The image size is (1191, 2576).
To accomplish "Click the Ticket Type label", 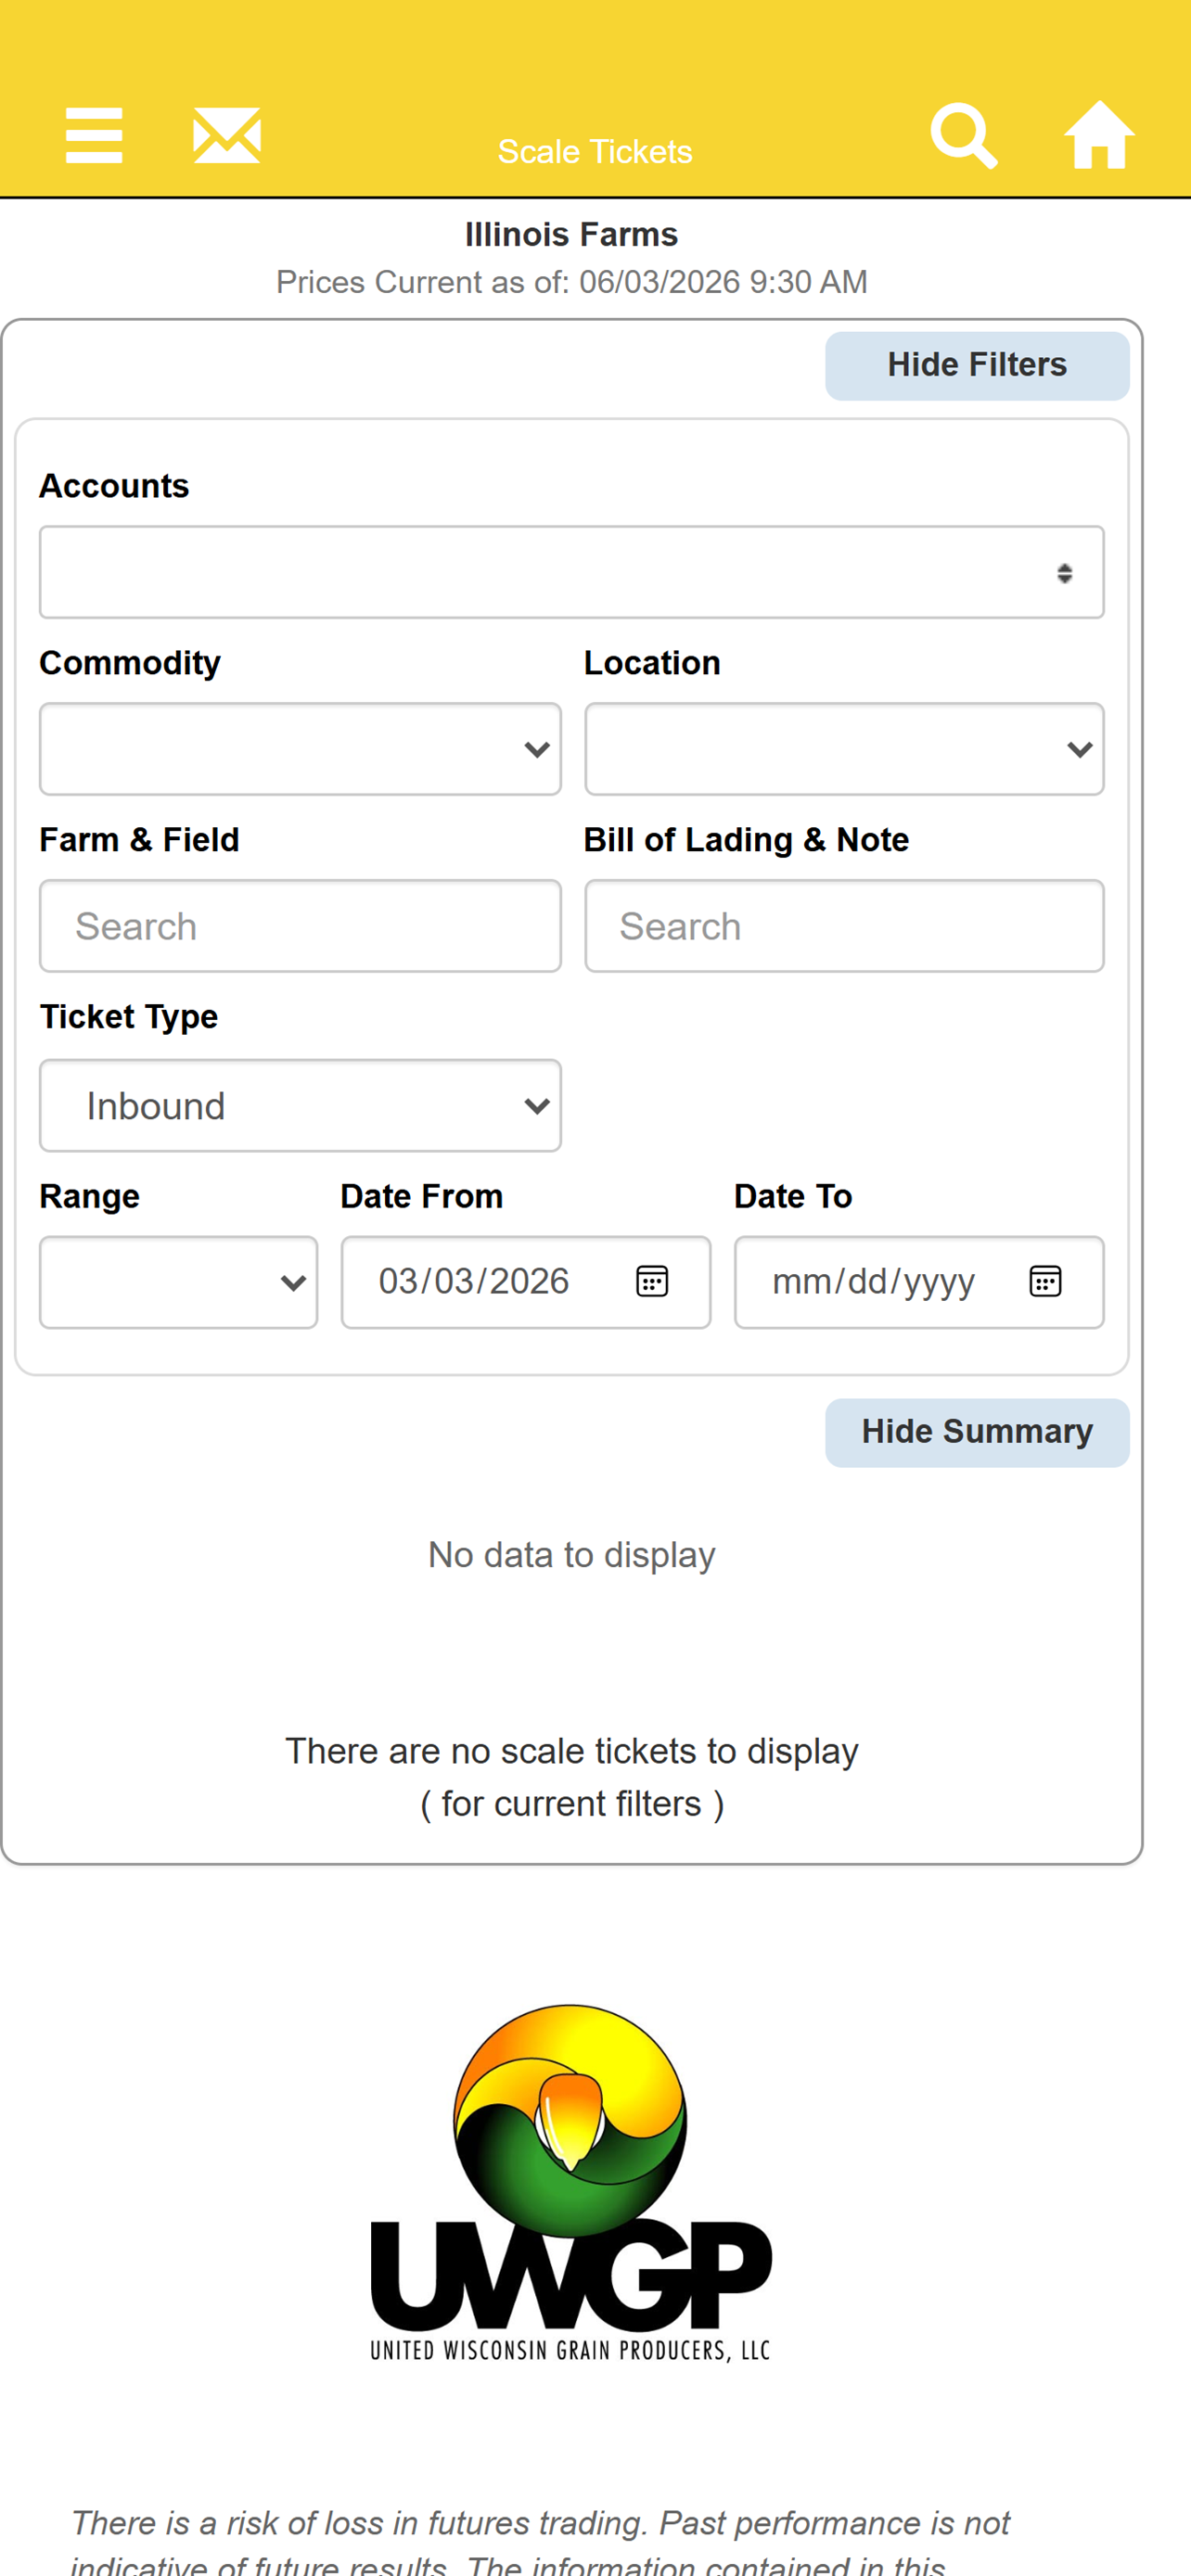I will [129, 1018].
